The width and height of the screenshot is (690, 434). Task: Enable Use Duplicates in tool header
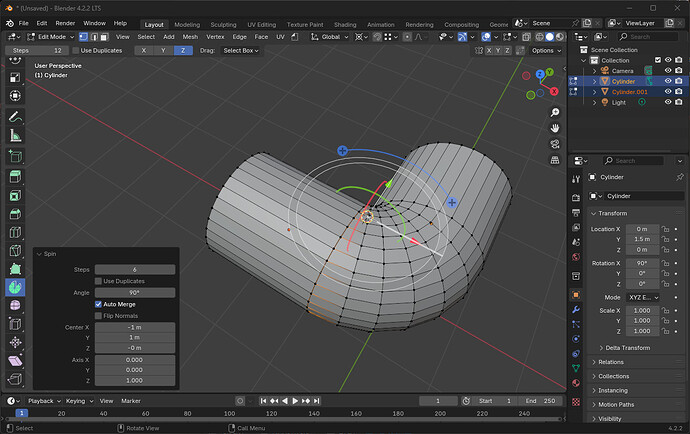(76, 51)
